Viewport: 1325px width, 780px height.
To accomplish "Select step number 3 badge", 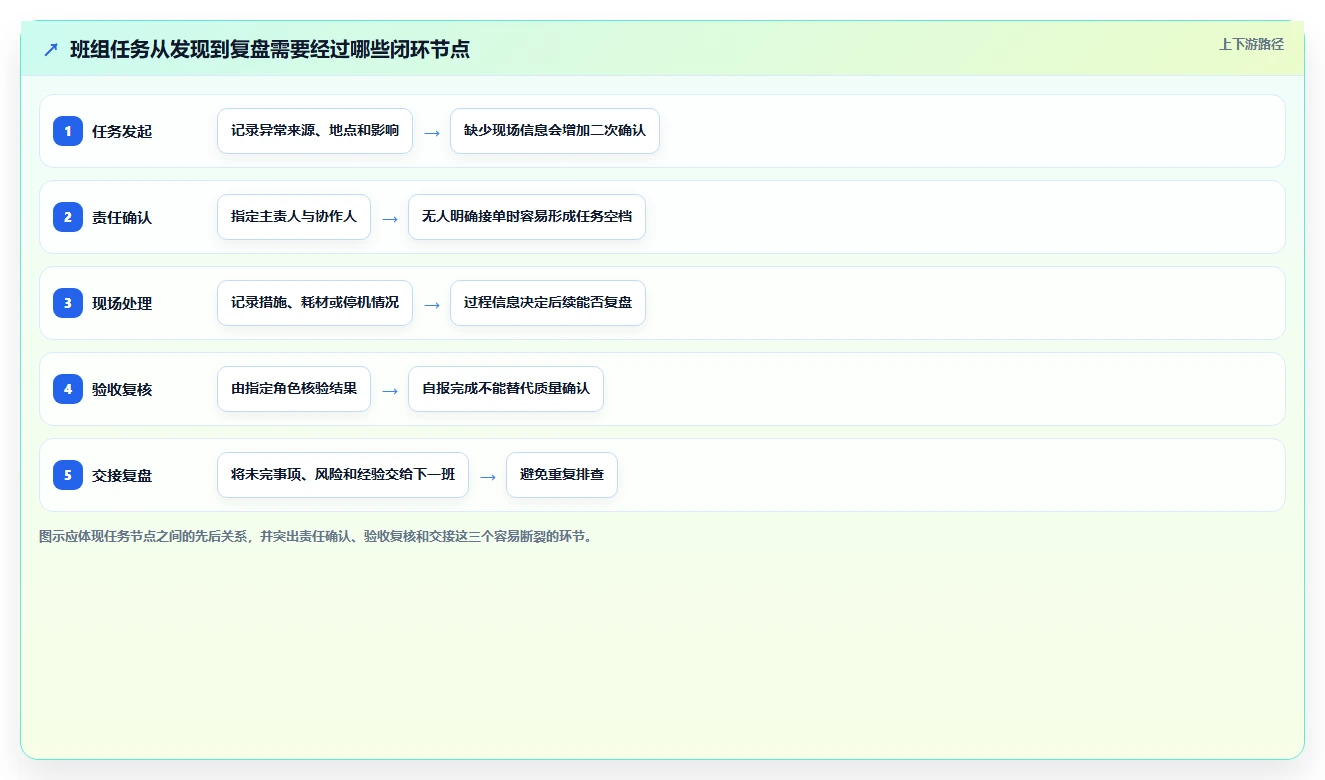I will point(68,303).
